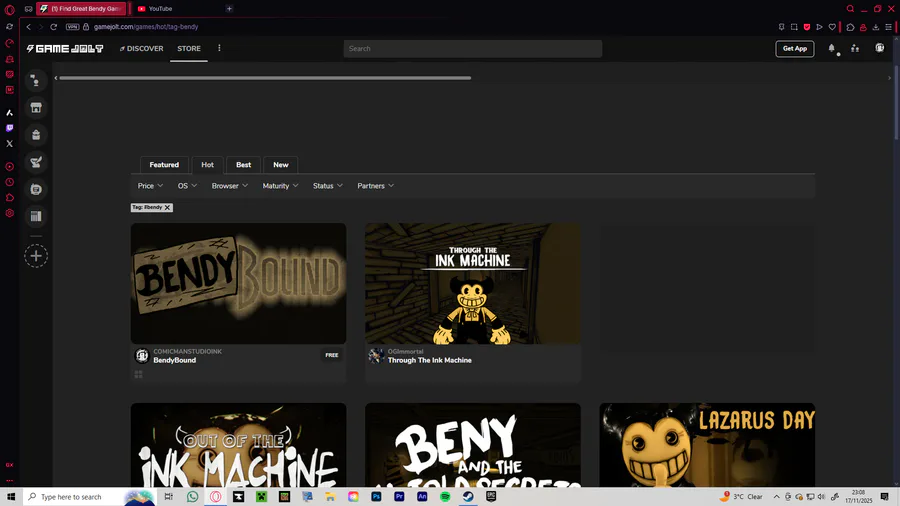Open the library icon in the Game Jolt sidebar
The width and height of the screenshot is (900, 506).
click(x=36, y=216)
